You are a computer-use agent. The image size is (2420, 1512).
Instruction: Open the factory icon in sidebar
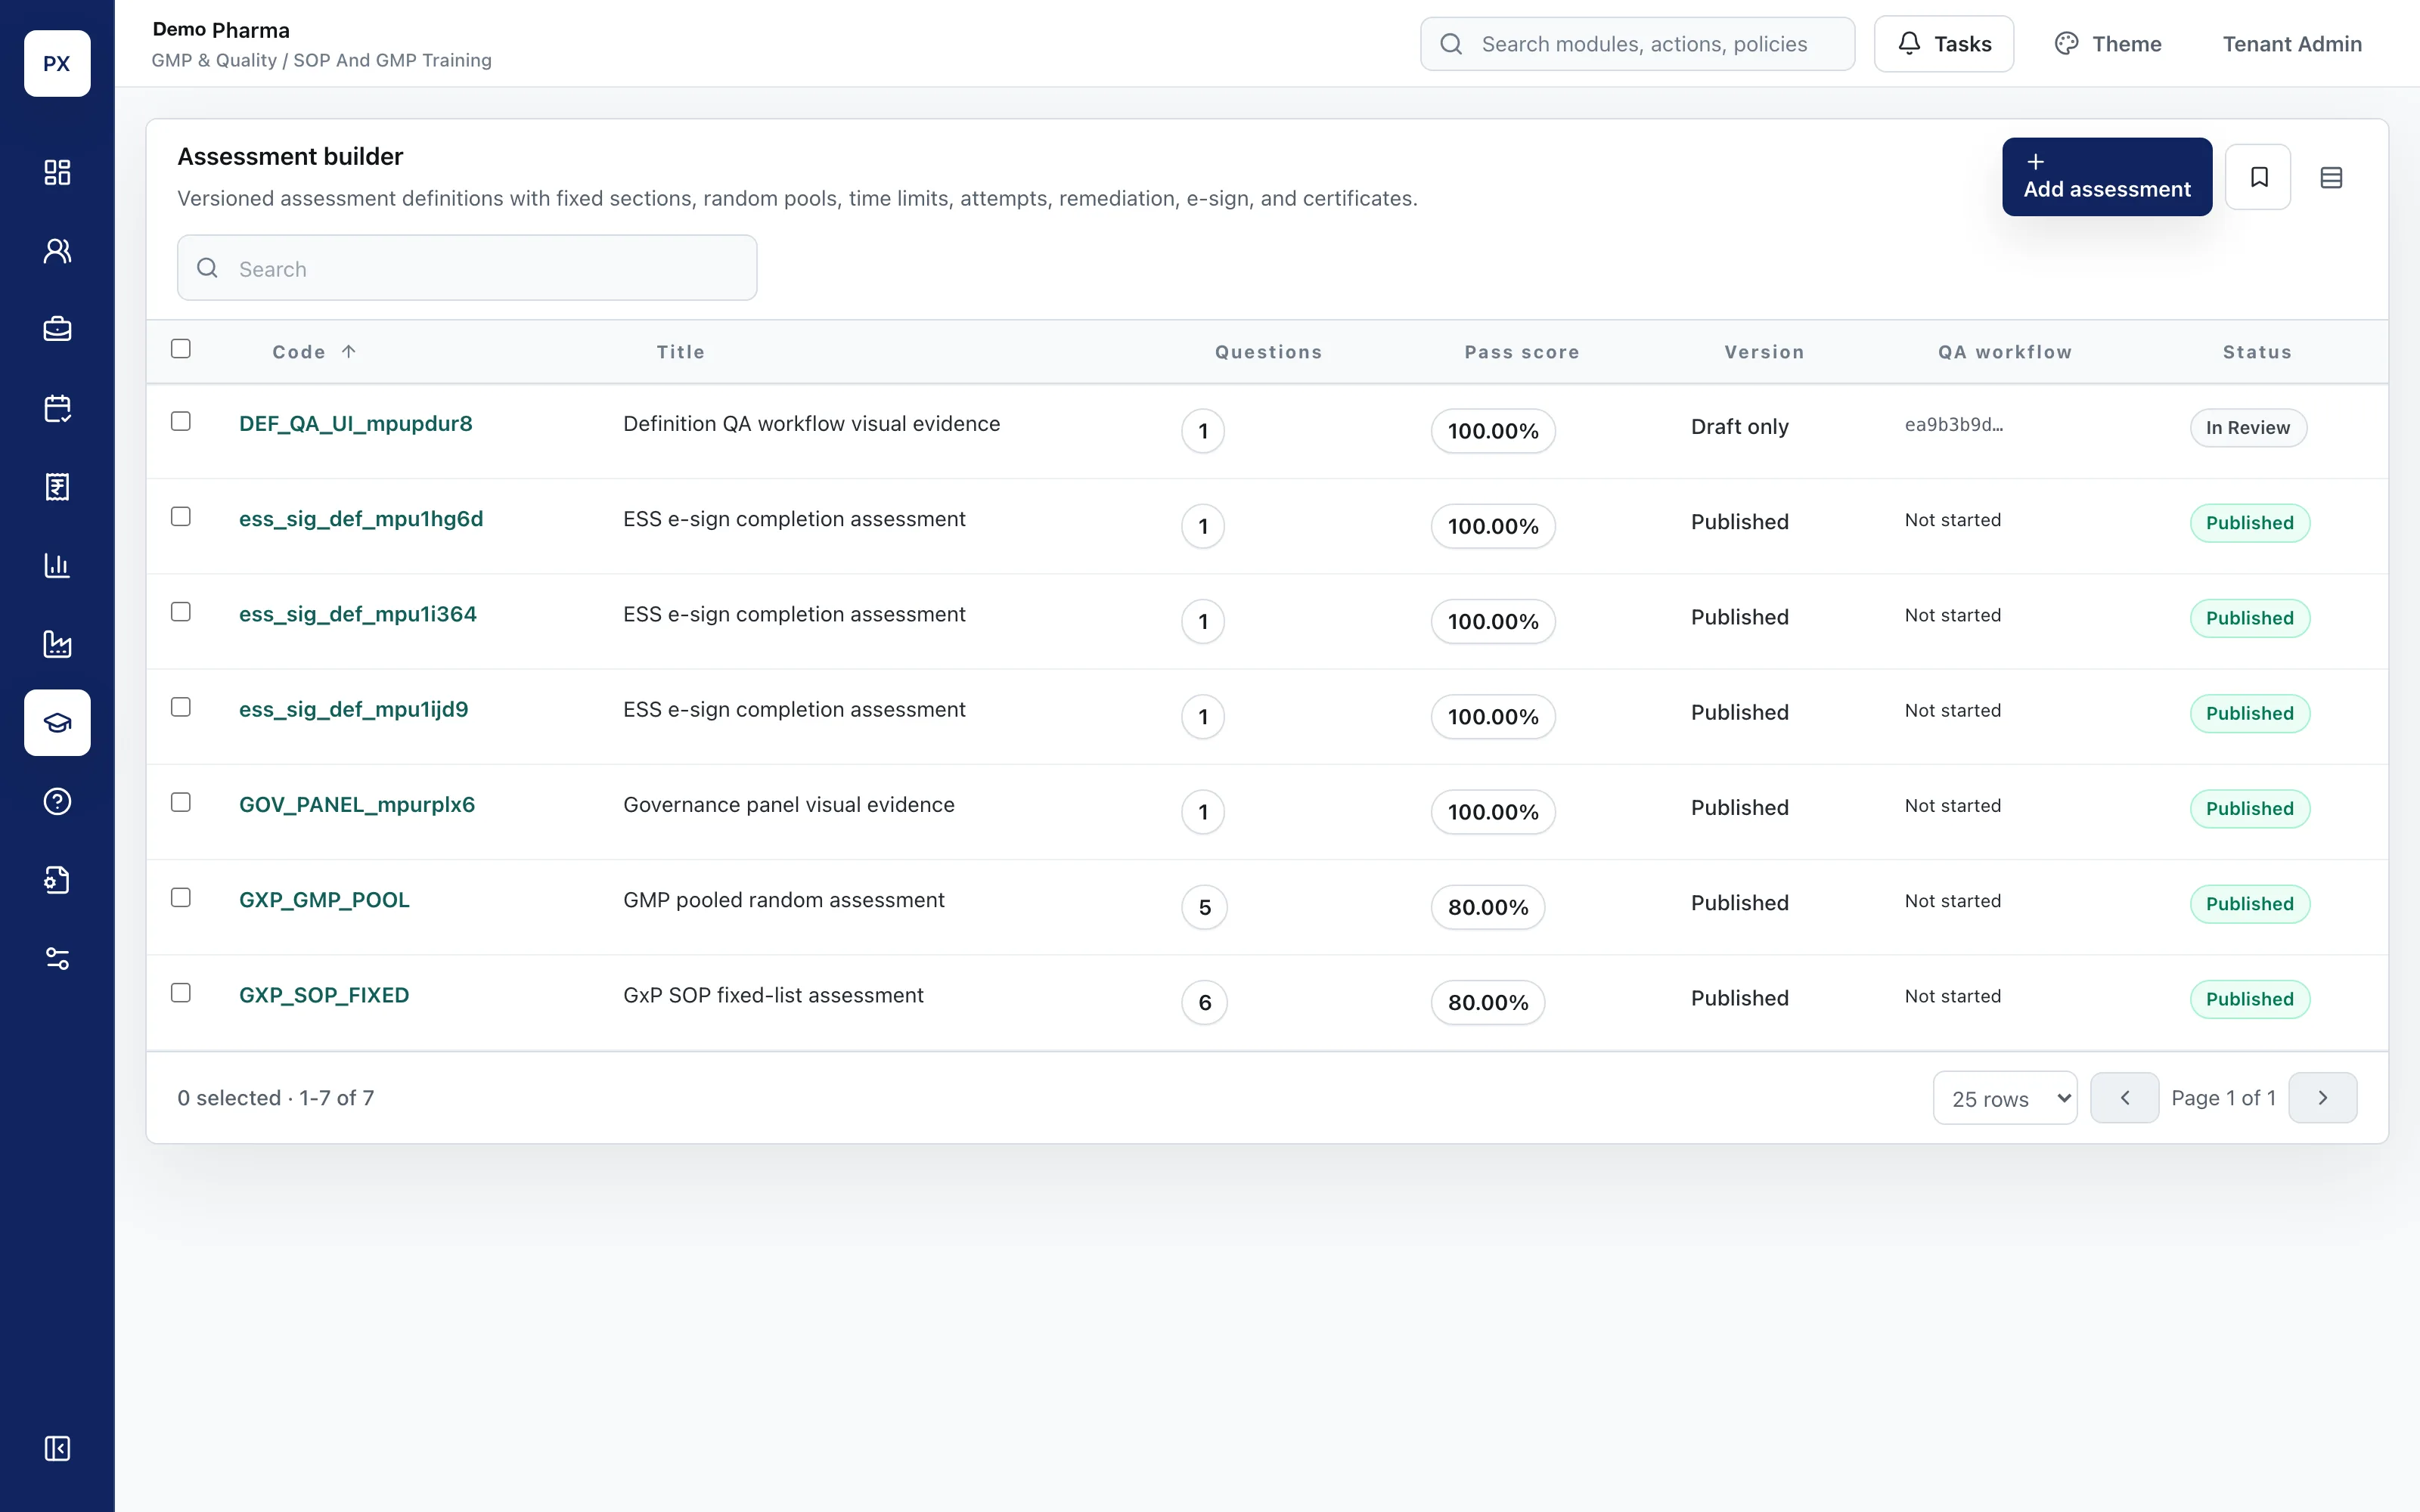click(57, 644)
